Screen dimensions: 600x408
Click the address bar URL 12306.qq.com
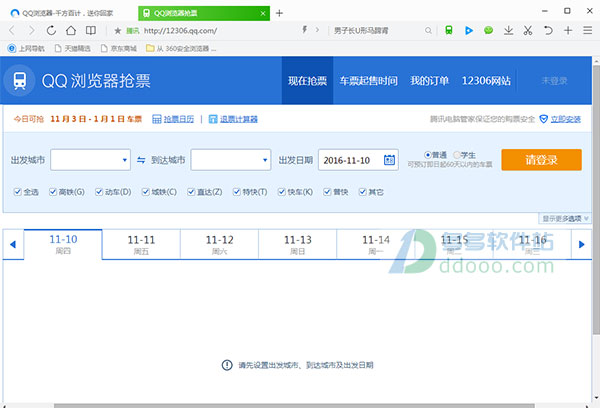click(x=181, y=31)
